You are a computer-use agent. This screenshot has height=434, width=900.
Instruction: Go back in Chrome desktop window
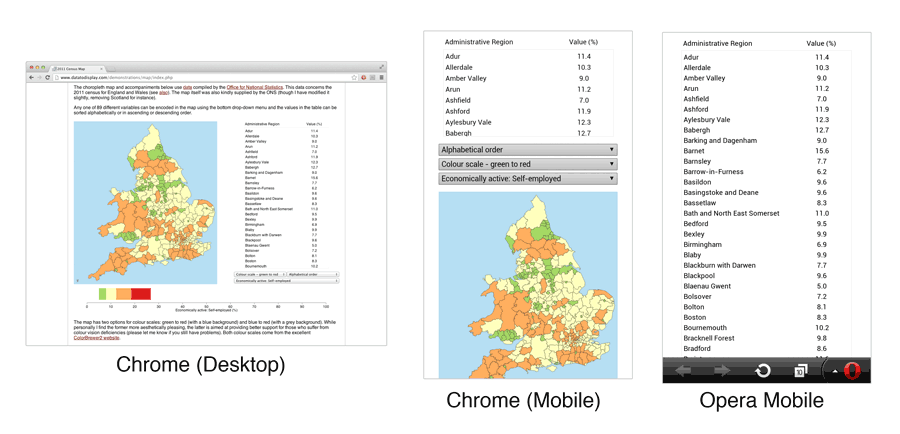pyautogui.click(x=31, y=78)
